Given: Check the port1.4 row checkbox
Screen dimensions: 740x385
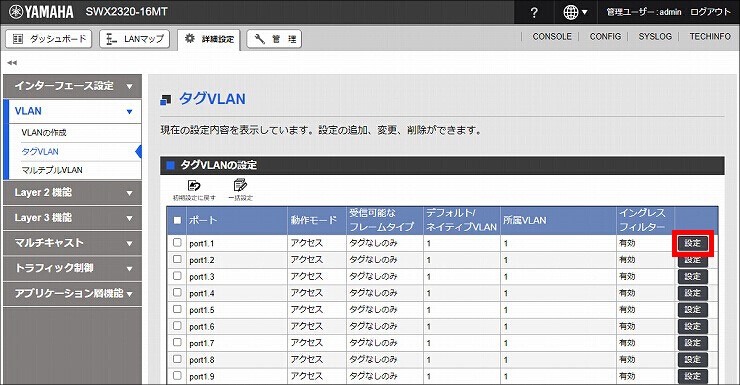Looking at the screenshot, I should pyautogui.click(x=177, y=293).
